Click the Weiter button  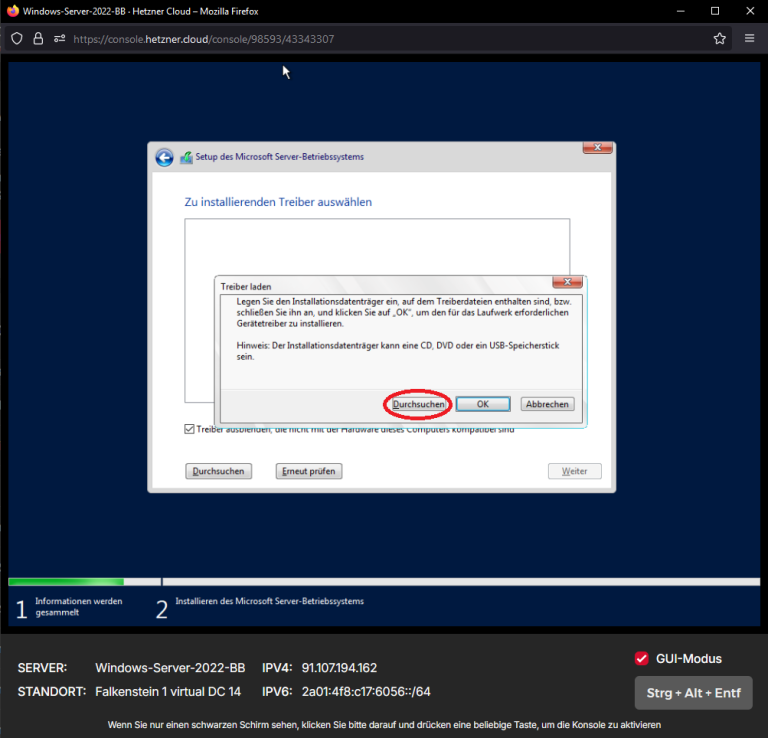click(574, 471)
